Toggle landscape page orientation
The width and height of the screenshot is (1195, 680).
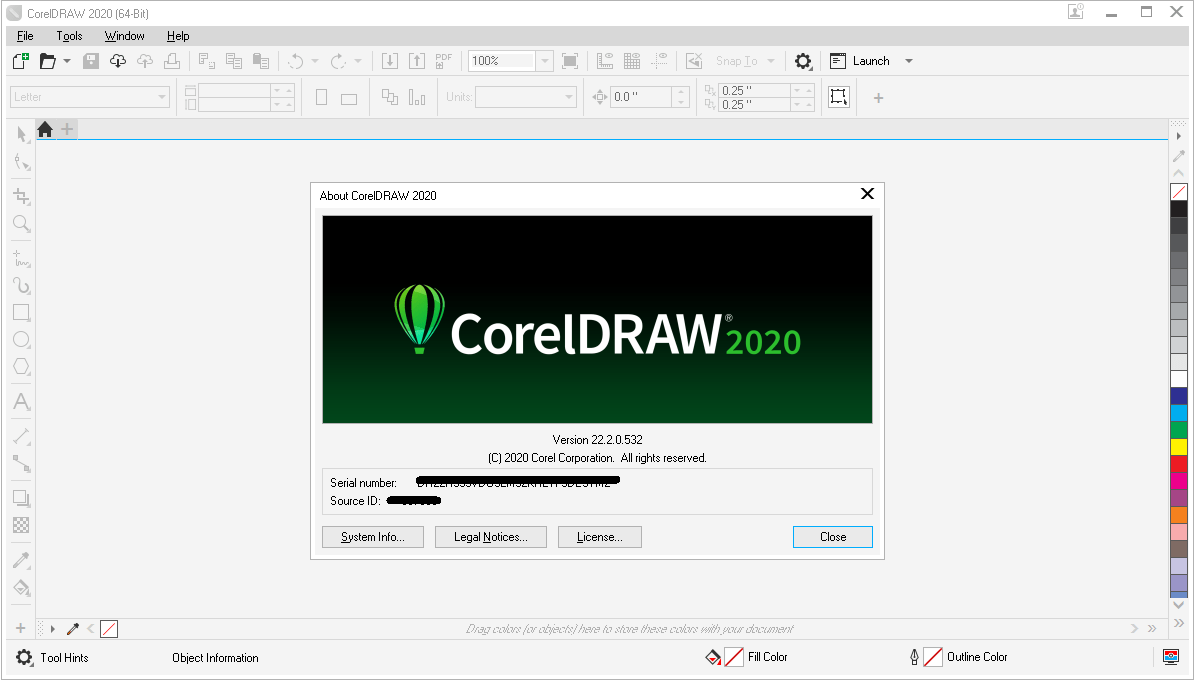coord(349,98)
